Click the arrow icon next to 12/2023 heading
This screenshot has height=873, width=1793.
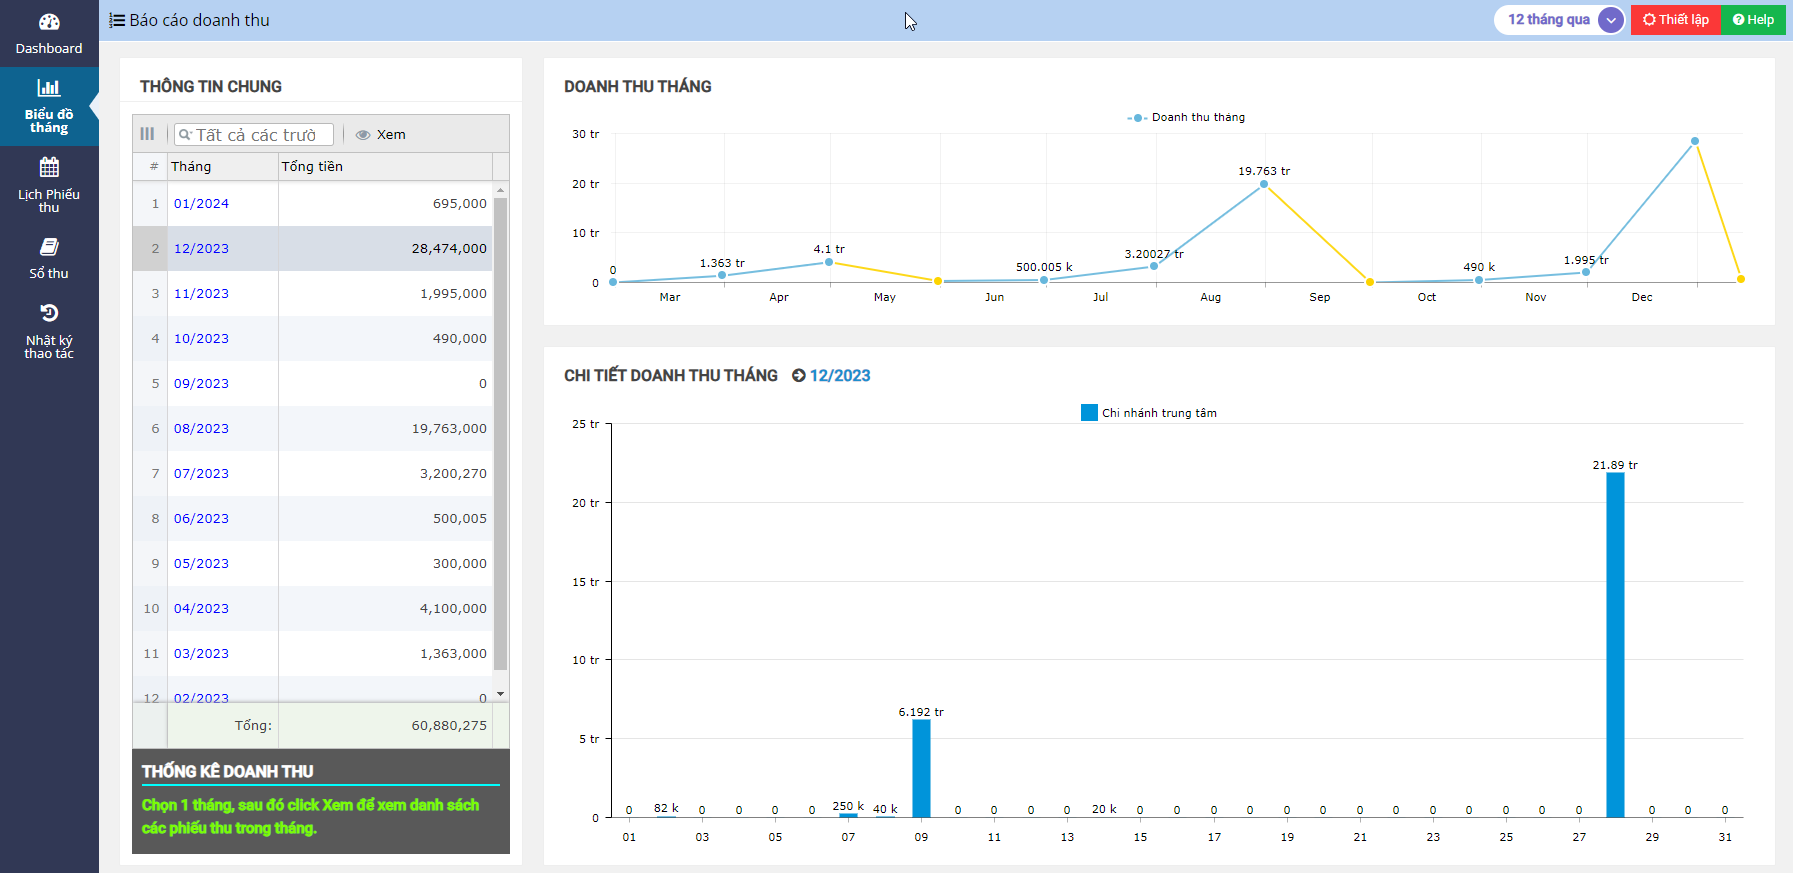pos(798,376)
